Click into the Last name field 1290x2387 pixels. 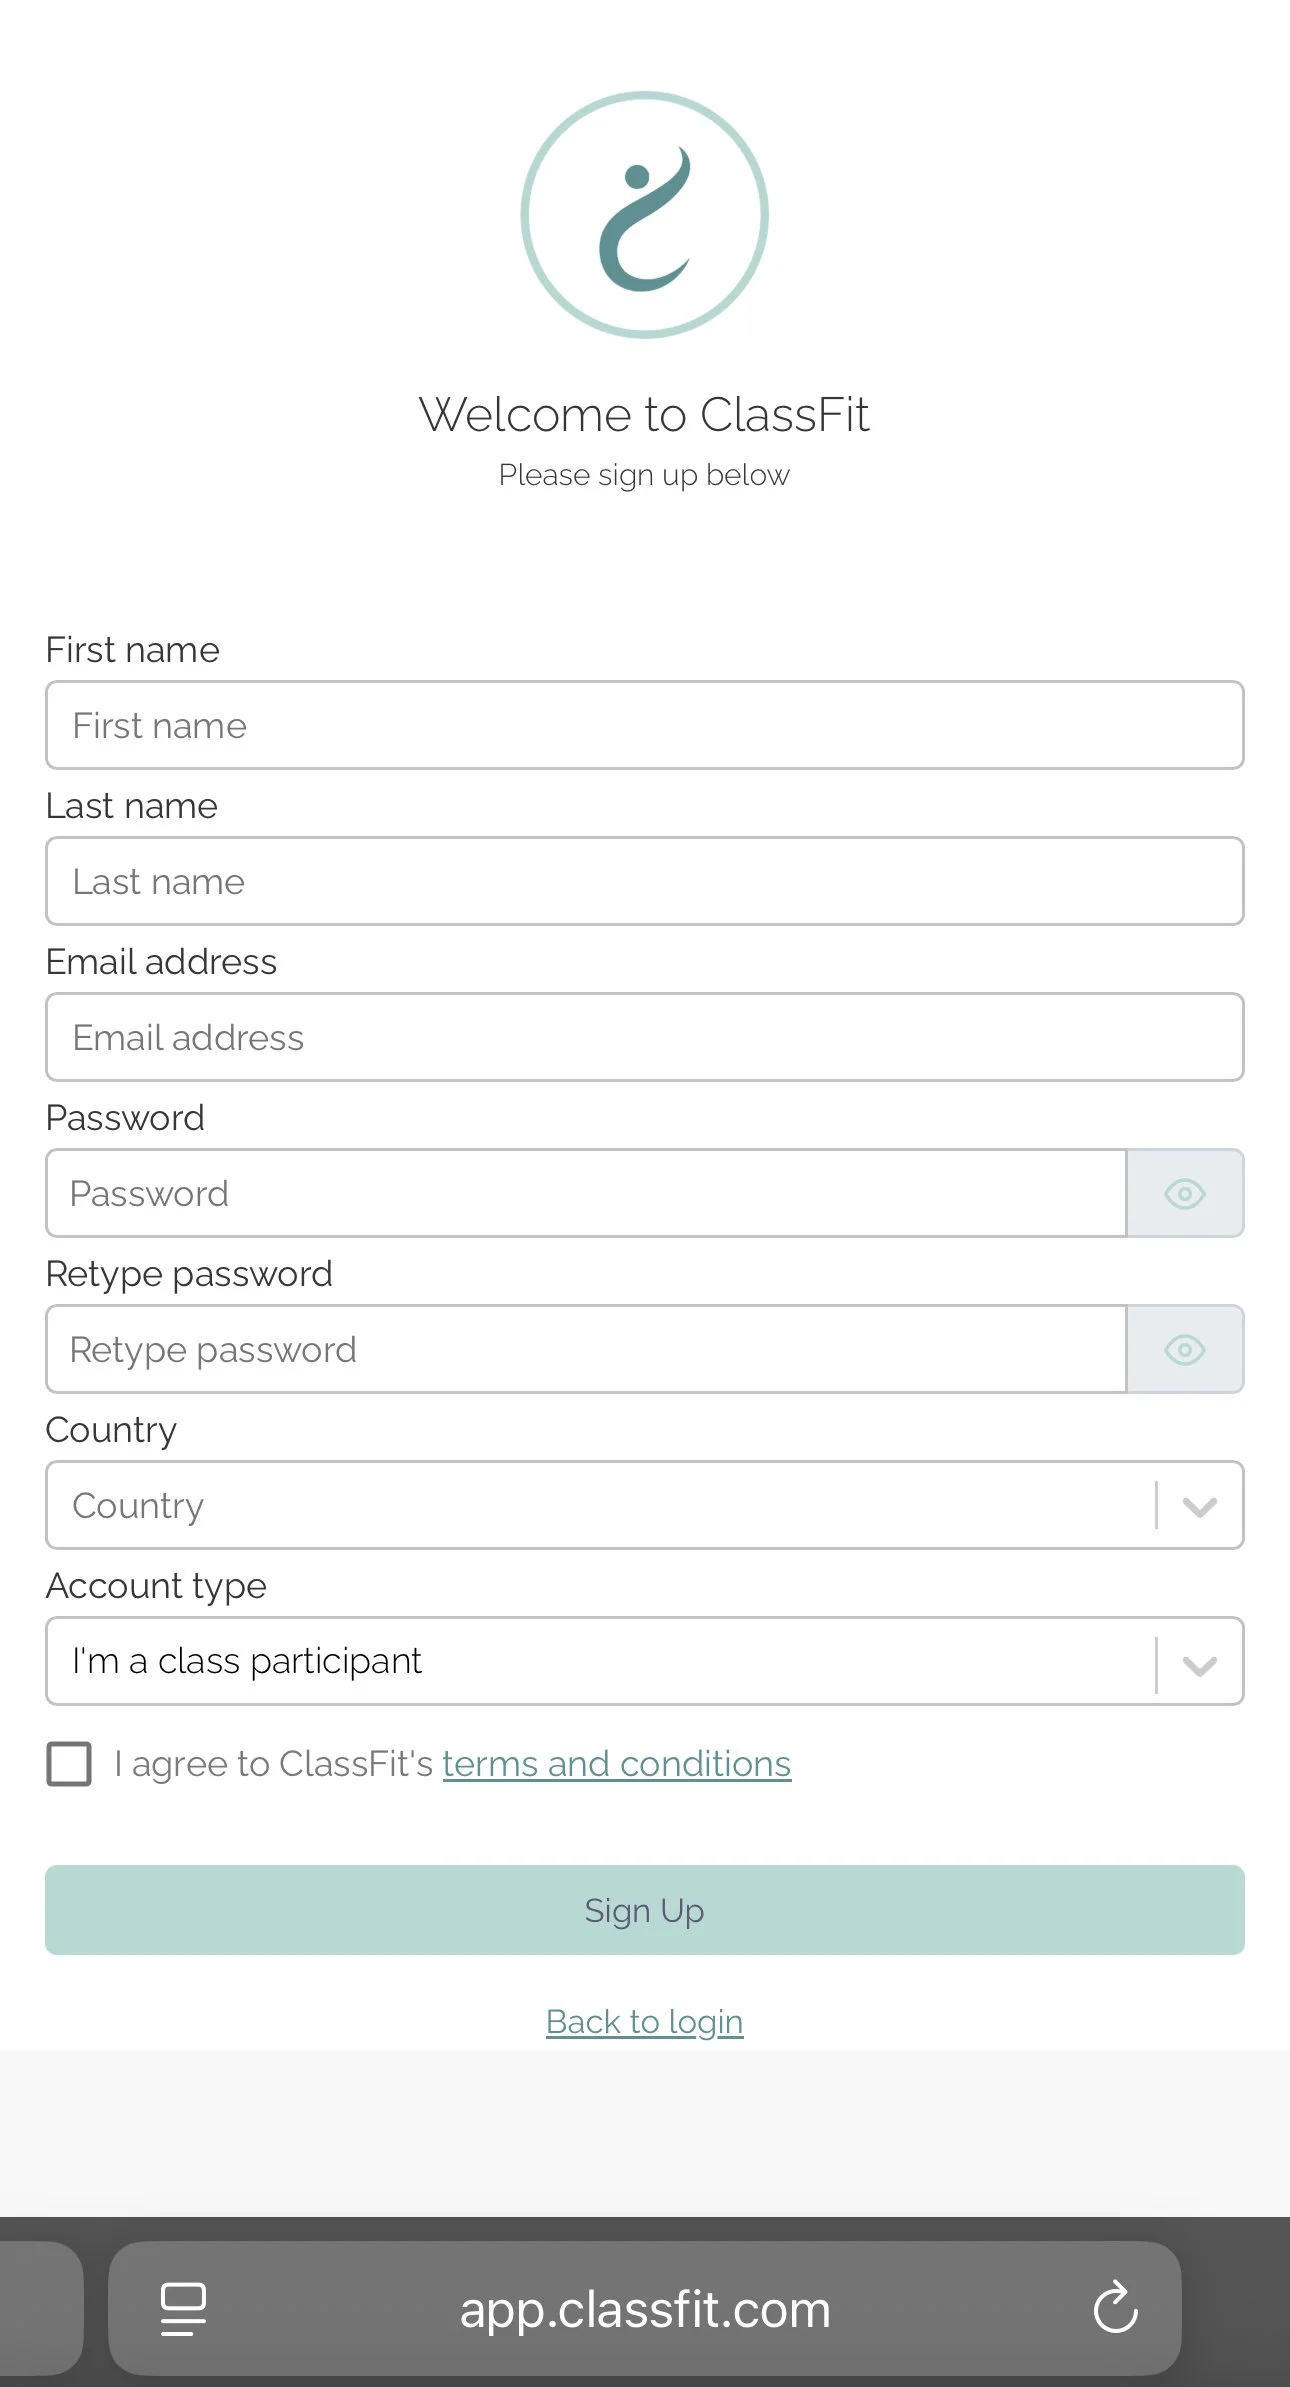(645, 882)
